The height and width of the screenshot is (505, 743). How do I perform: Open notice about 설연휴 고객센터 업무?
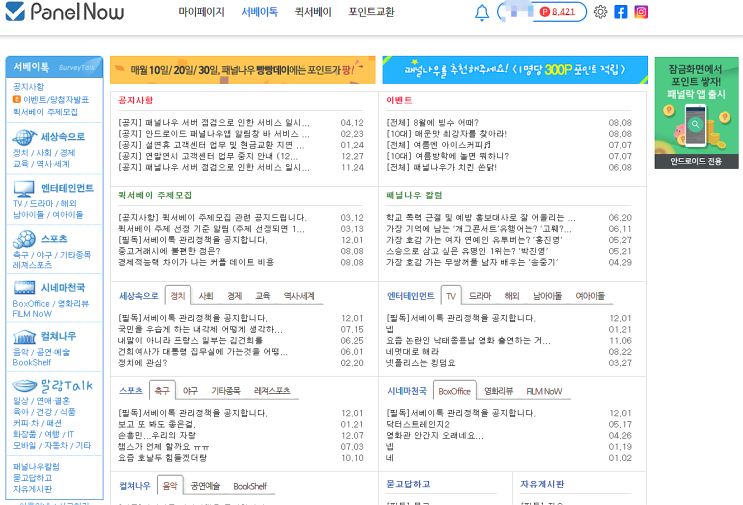[x=211, y=145]
